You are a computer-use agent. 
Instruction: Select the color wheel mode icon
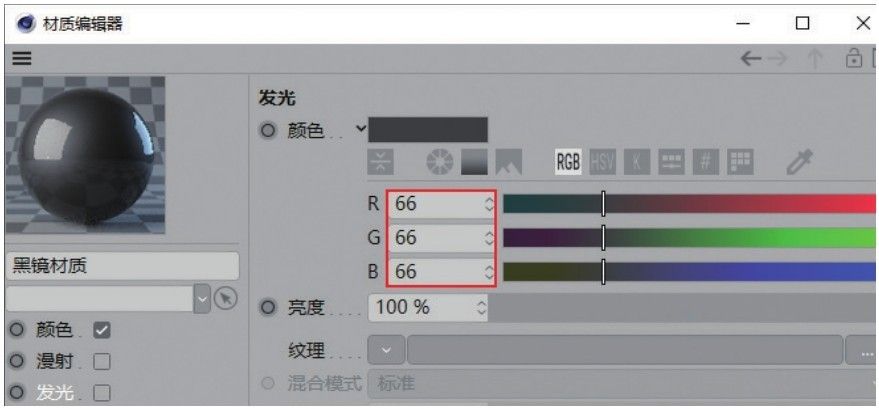pyautogui.click(x=440, y=162)
